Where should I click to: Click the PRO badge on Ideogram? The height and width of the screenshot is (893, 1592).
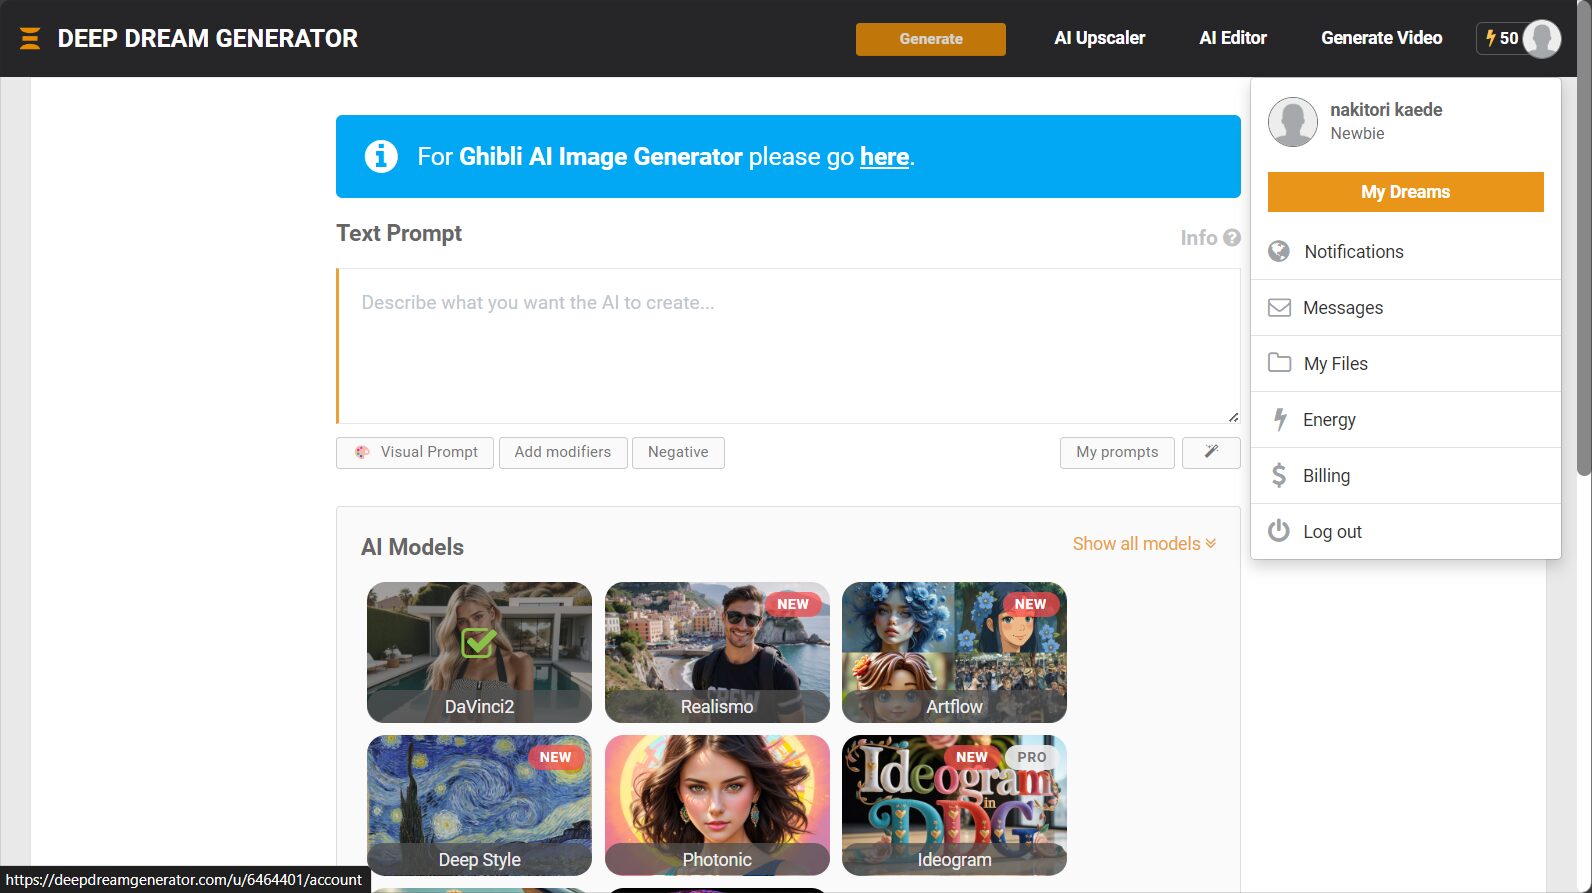[x=1031, y=757]
